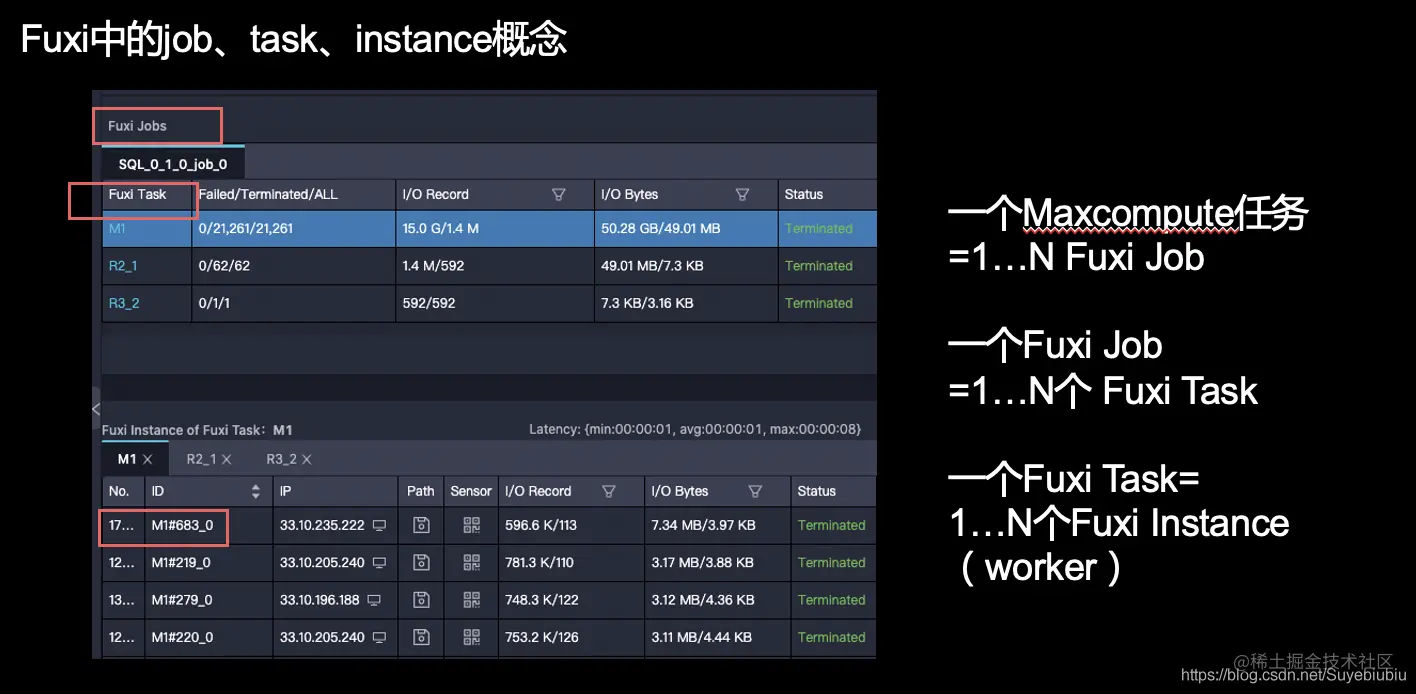Click the Terminated status of M1 task

click(819, 228)
